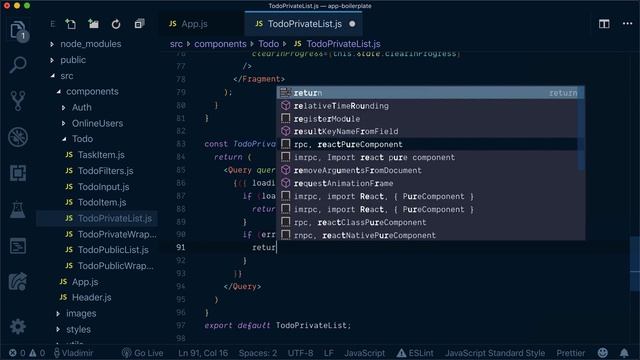Change JavaScript language mode
This screenshot has width=640, height=360.
(x=364, y=353)
